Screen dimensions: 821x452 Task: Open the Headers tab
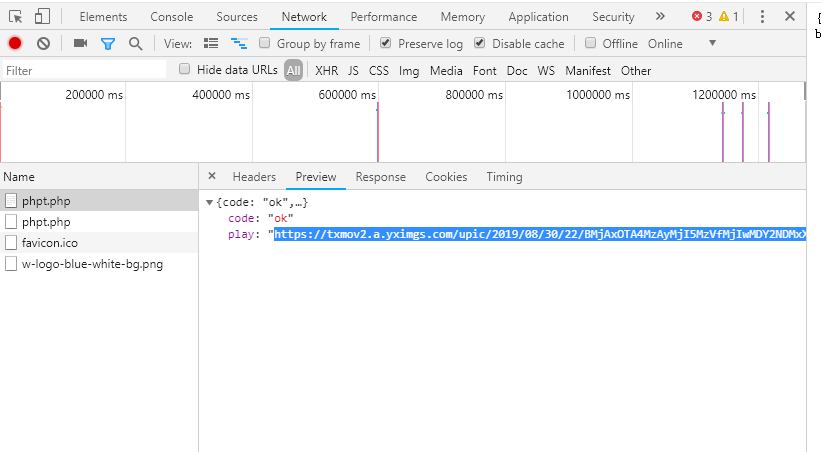tap(254, 177)
